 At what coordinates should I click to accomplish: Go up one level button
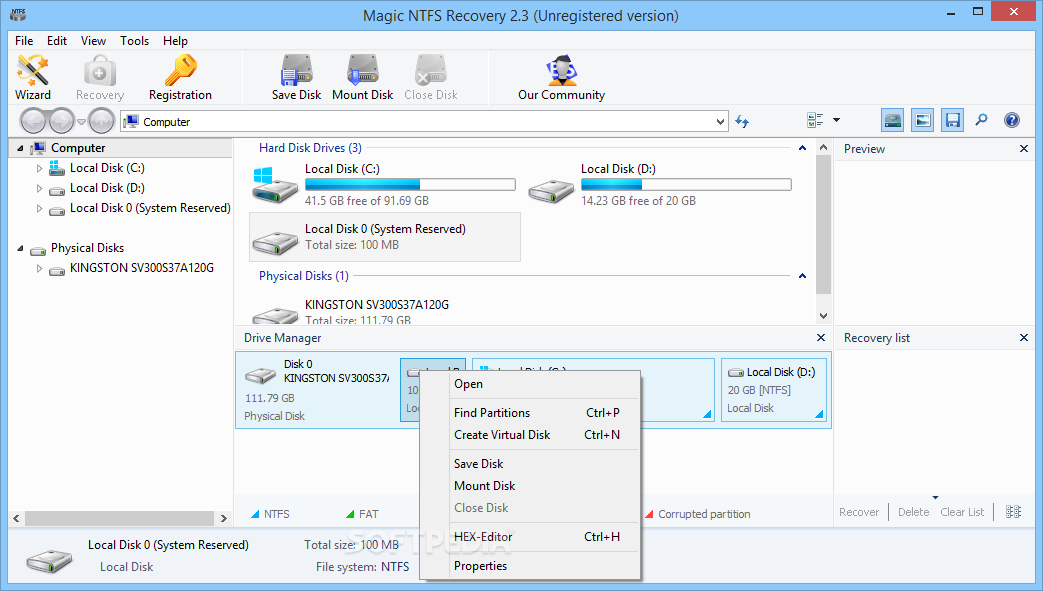[101, 121]
